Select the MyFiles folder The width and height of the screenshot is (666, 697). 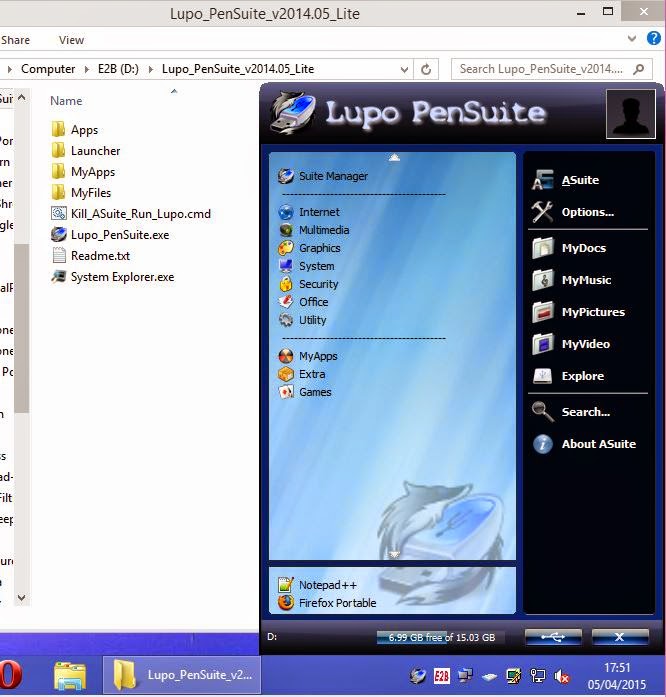81,192
